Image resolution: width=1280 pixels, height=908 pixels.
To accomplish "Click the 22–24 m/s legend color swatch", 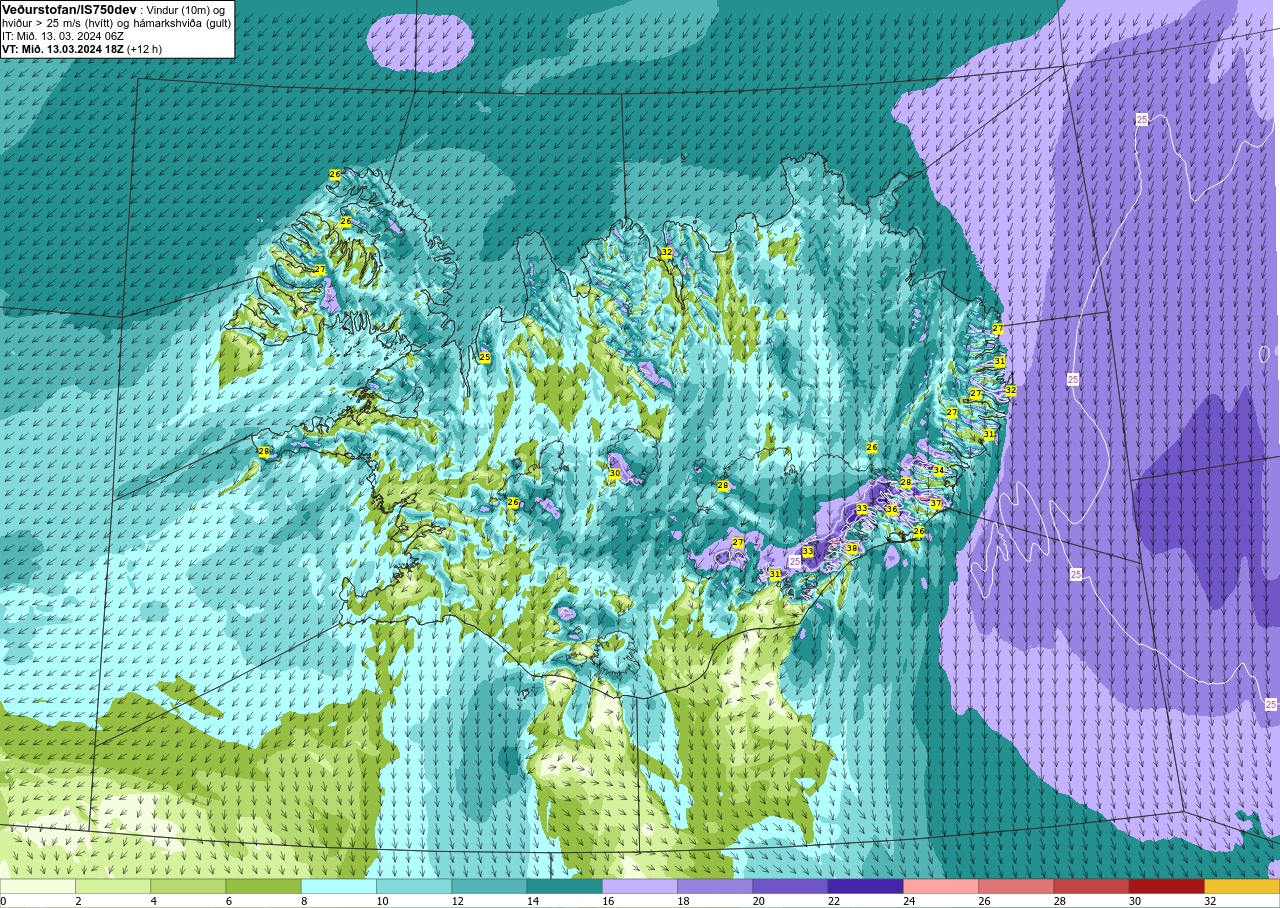I will (x=865, y=886).
